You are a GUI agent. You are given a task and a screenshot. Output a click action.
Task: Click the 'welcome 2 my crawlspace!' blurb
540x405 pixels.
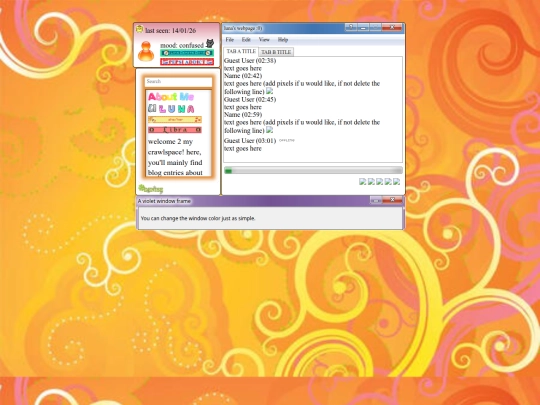pyautogui.click(x=175, y=157)
